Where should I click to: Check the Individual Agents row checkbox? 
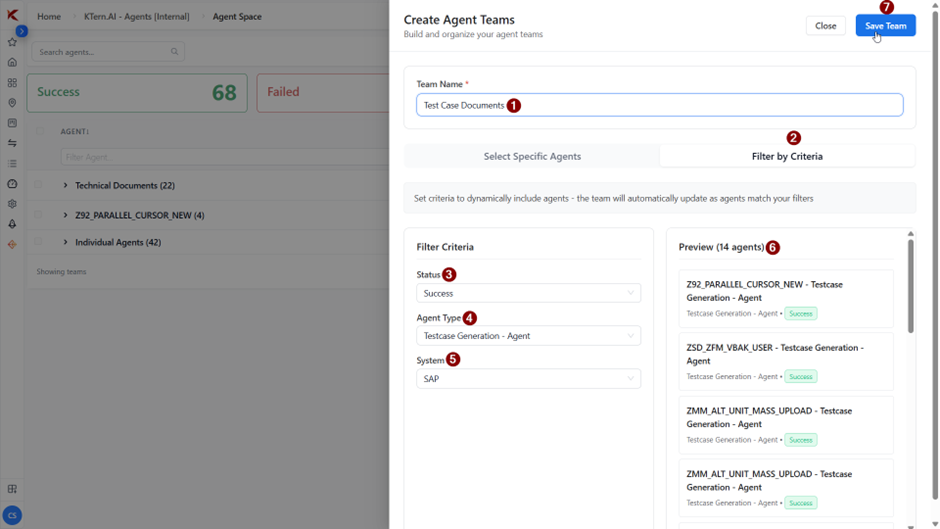click(x=40, y=242)
